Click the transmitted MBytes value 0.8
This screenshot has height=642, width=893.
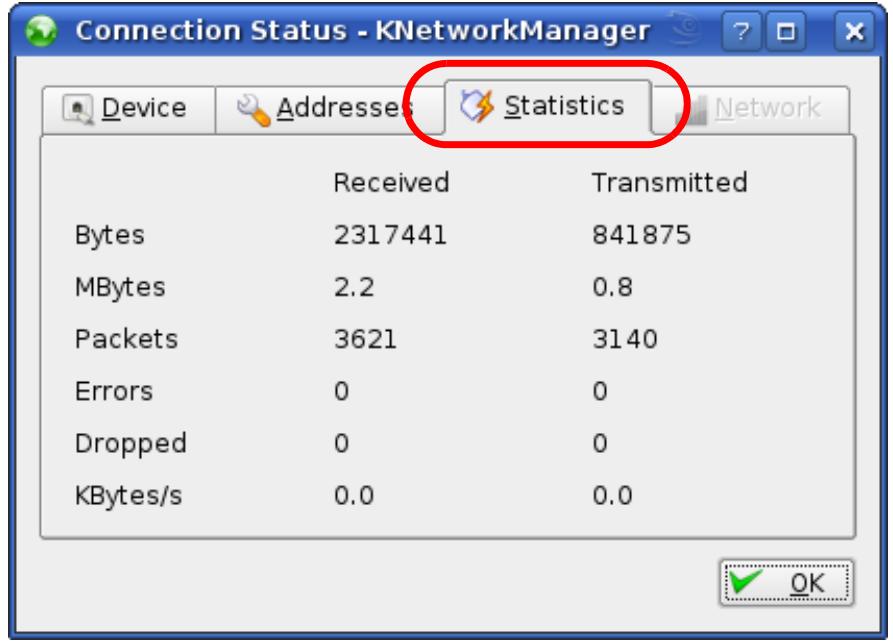click(613, 287)
